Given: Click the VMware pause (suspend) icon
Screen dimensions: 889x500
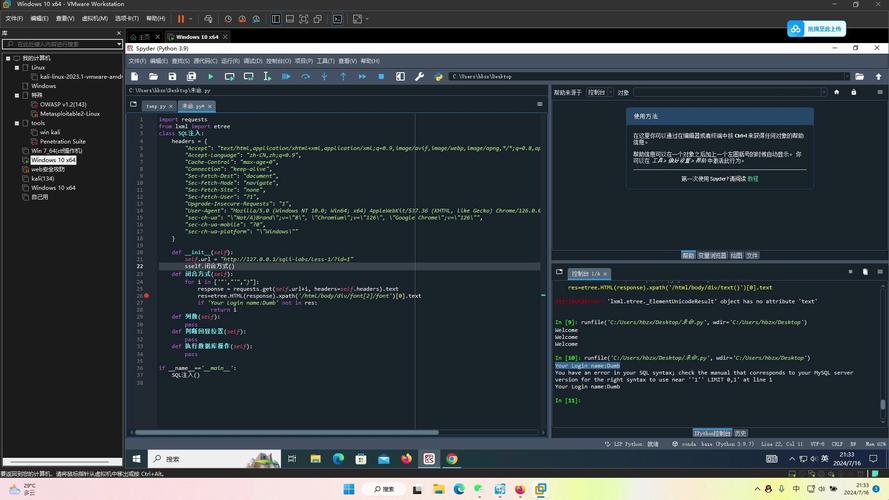Looking at the screenshot, I should (x=181, y=19).
